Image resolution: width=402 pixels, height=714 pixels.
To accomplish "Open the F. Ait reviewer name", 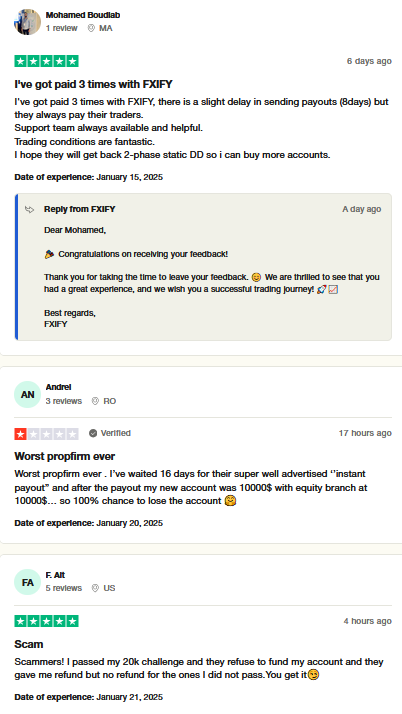I will (x=55, y=575).
